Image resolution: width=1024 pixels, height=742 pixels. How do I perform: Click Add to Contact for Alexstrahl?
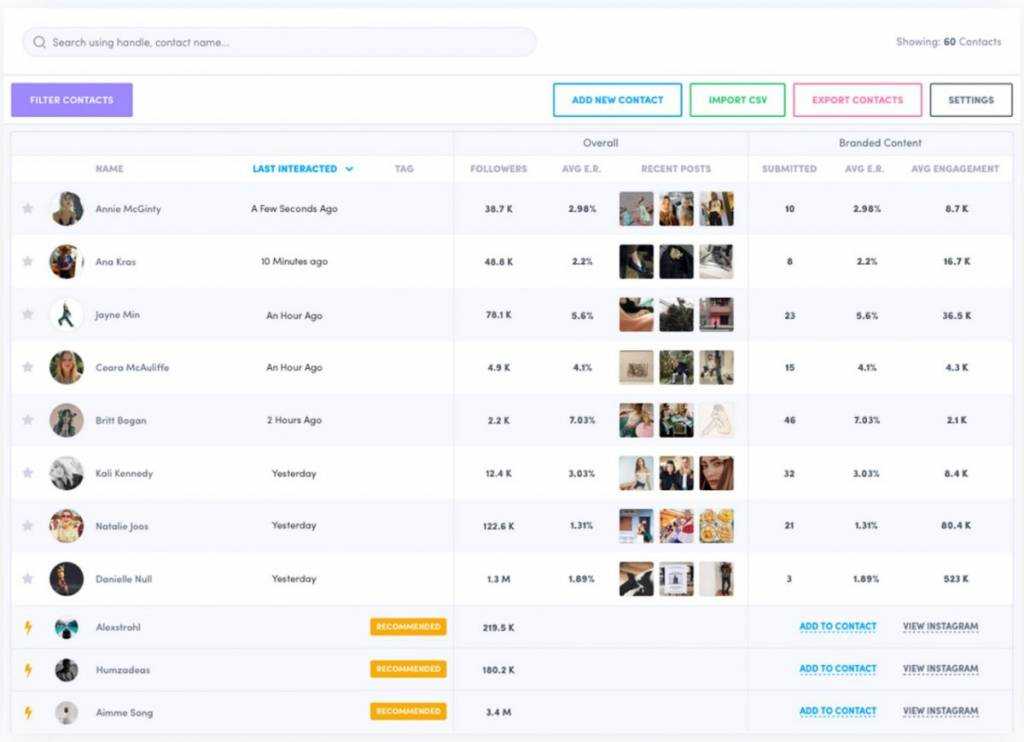pyautogui.click(x=837, y=627)
